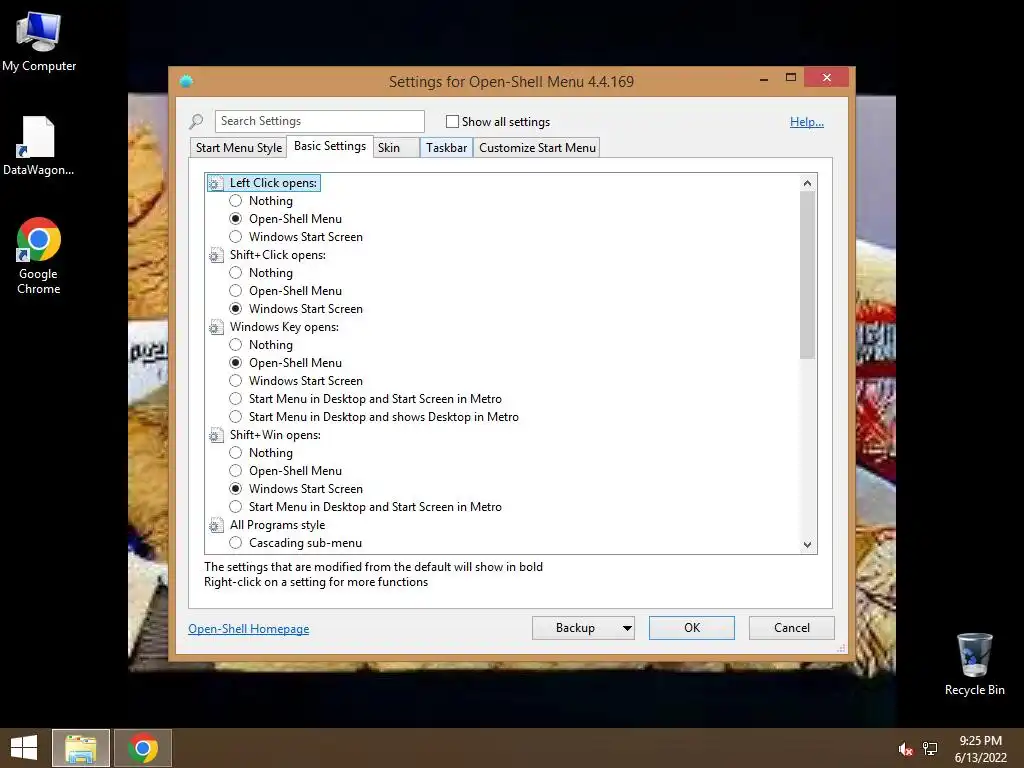Click the Windows Key opens: setting heading
Screen dimensions: 1024x768
284,327
